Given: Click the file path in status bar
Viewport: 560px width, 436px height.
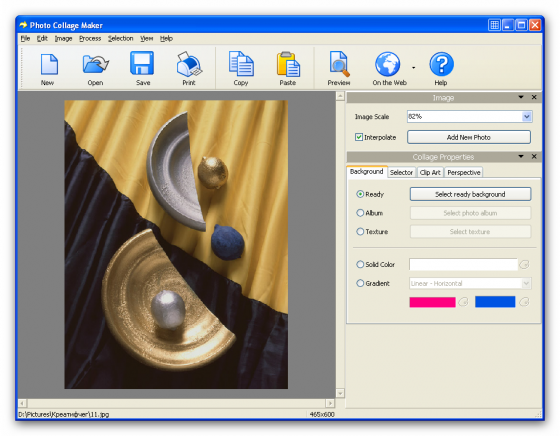Looking at the screenshot, I should point(64,414).
